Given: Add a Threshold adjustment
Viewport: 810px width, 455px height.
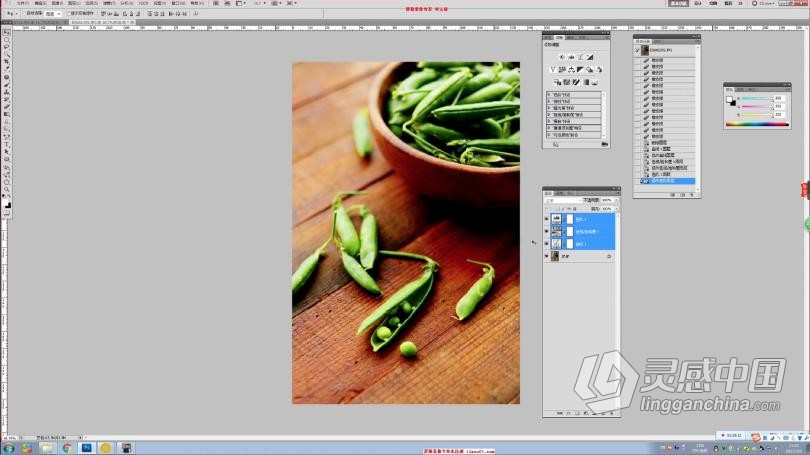Looking at the screenshot, I should pos(577,82).
